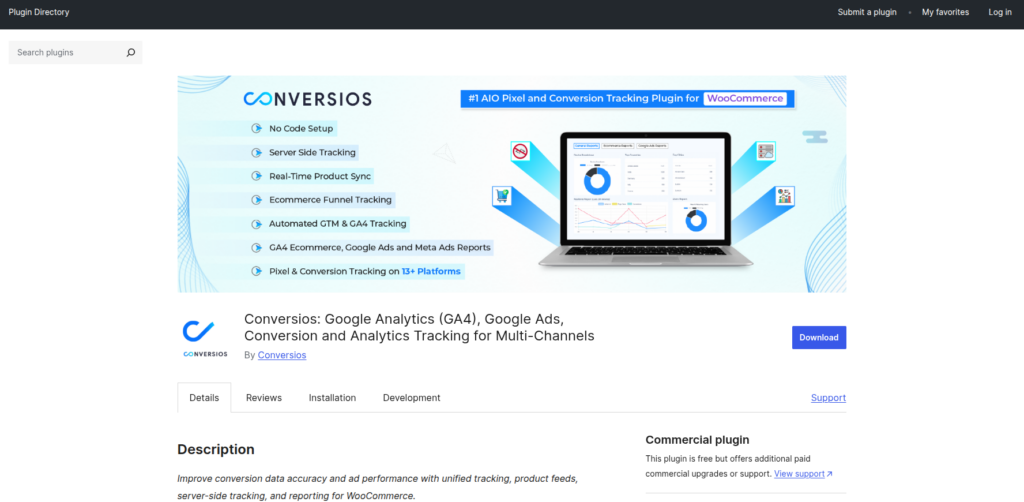This screenshot has height=502, width=1024.
Task: Click the checklist icon near laptop in banner
Action: point(765,151)
